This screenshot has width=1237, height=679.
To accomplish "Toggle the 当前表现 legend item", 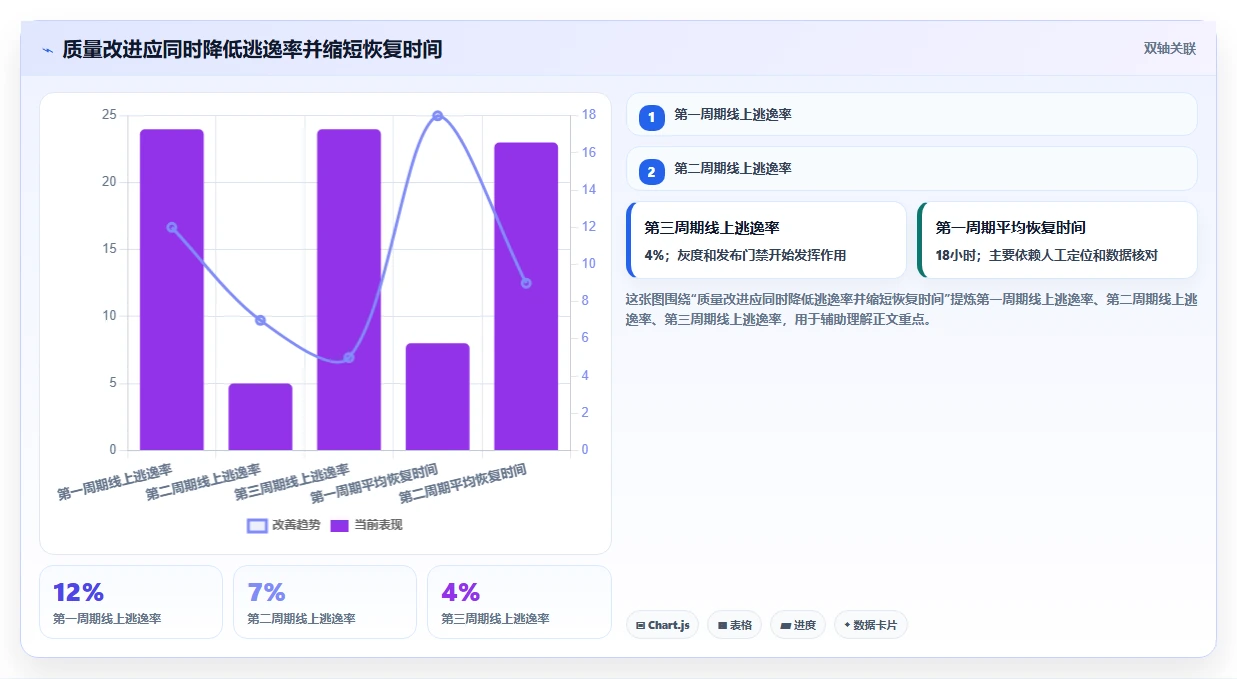I will 366,525.
